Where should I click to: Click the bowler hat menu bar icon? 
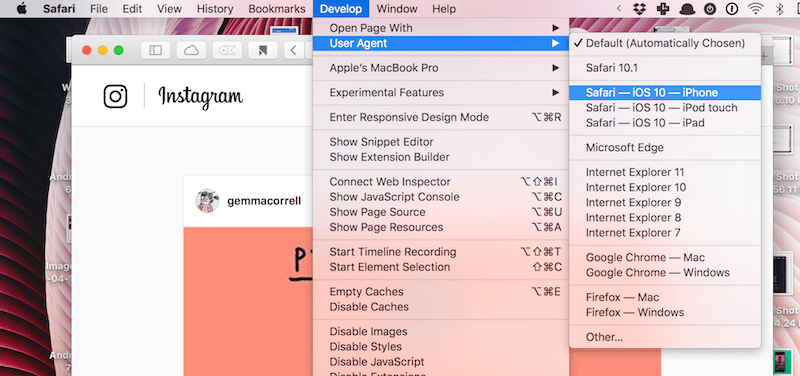(687, 9)
